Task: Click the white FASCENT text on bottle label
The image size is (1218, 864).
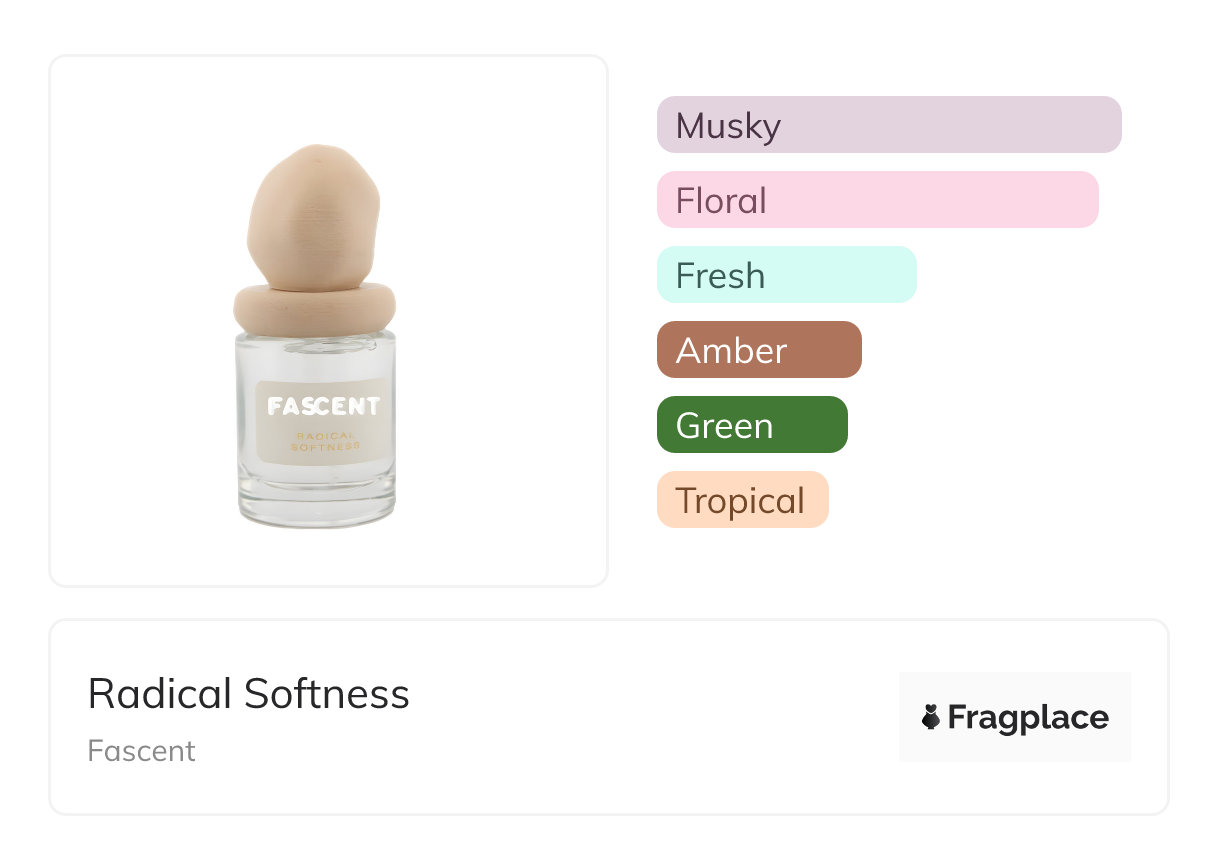Action: (323, 406)
